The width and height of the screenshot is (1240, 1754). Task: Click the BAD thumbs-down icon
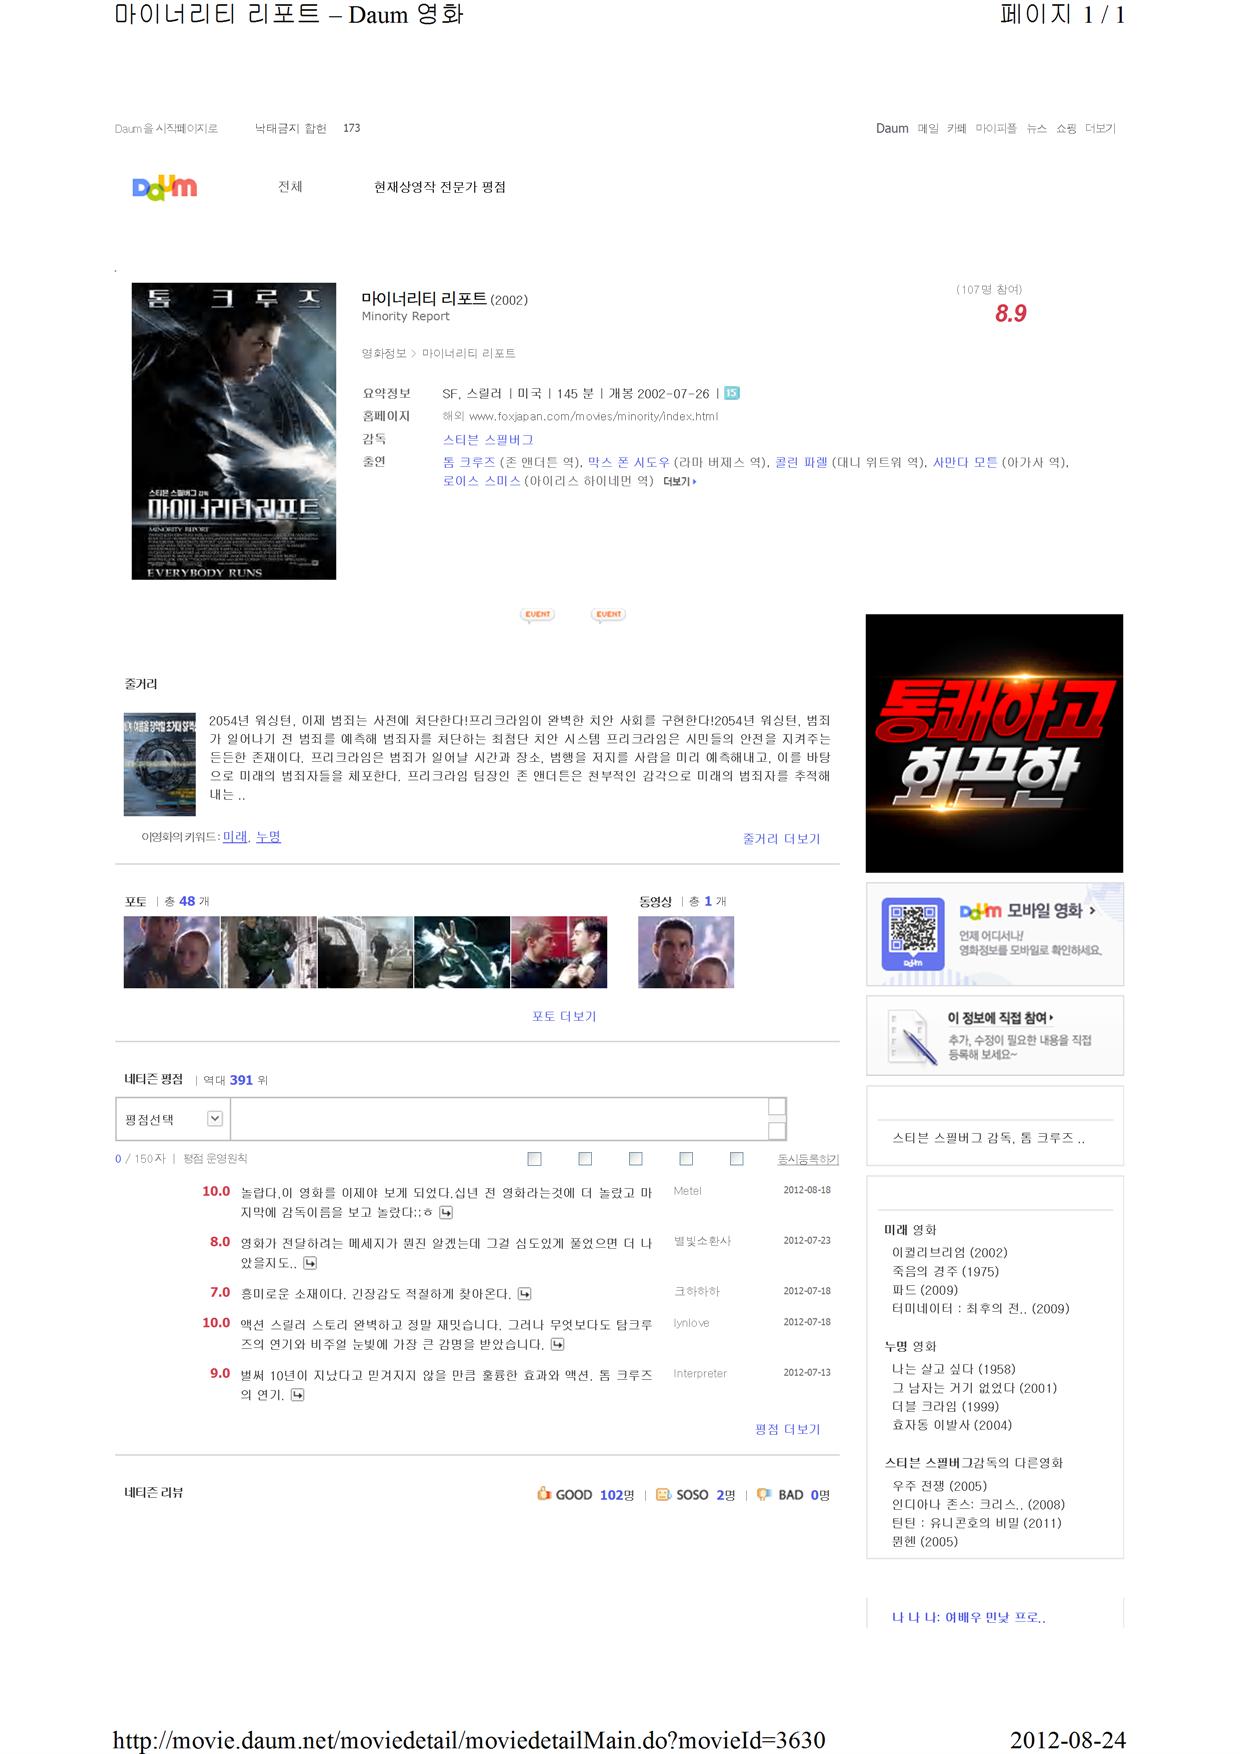pyautogui.click(x=764, y=1495)
